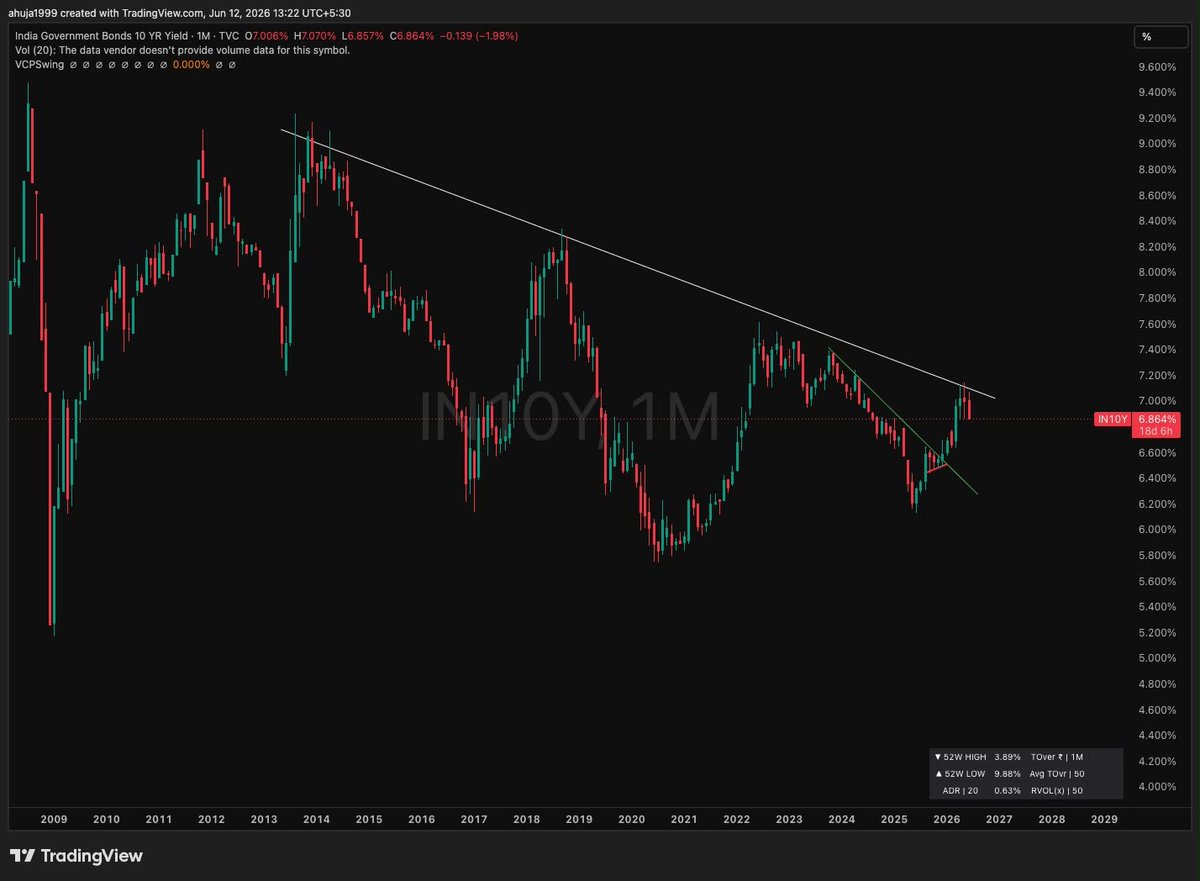Click the Avg TOvr | 50 table cell

(1057, 774)
